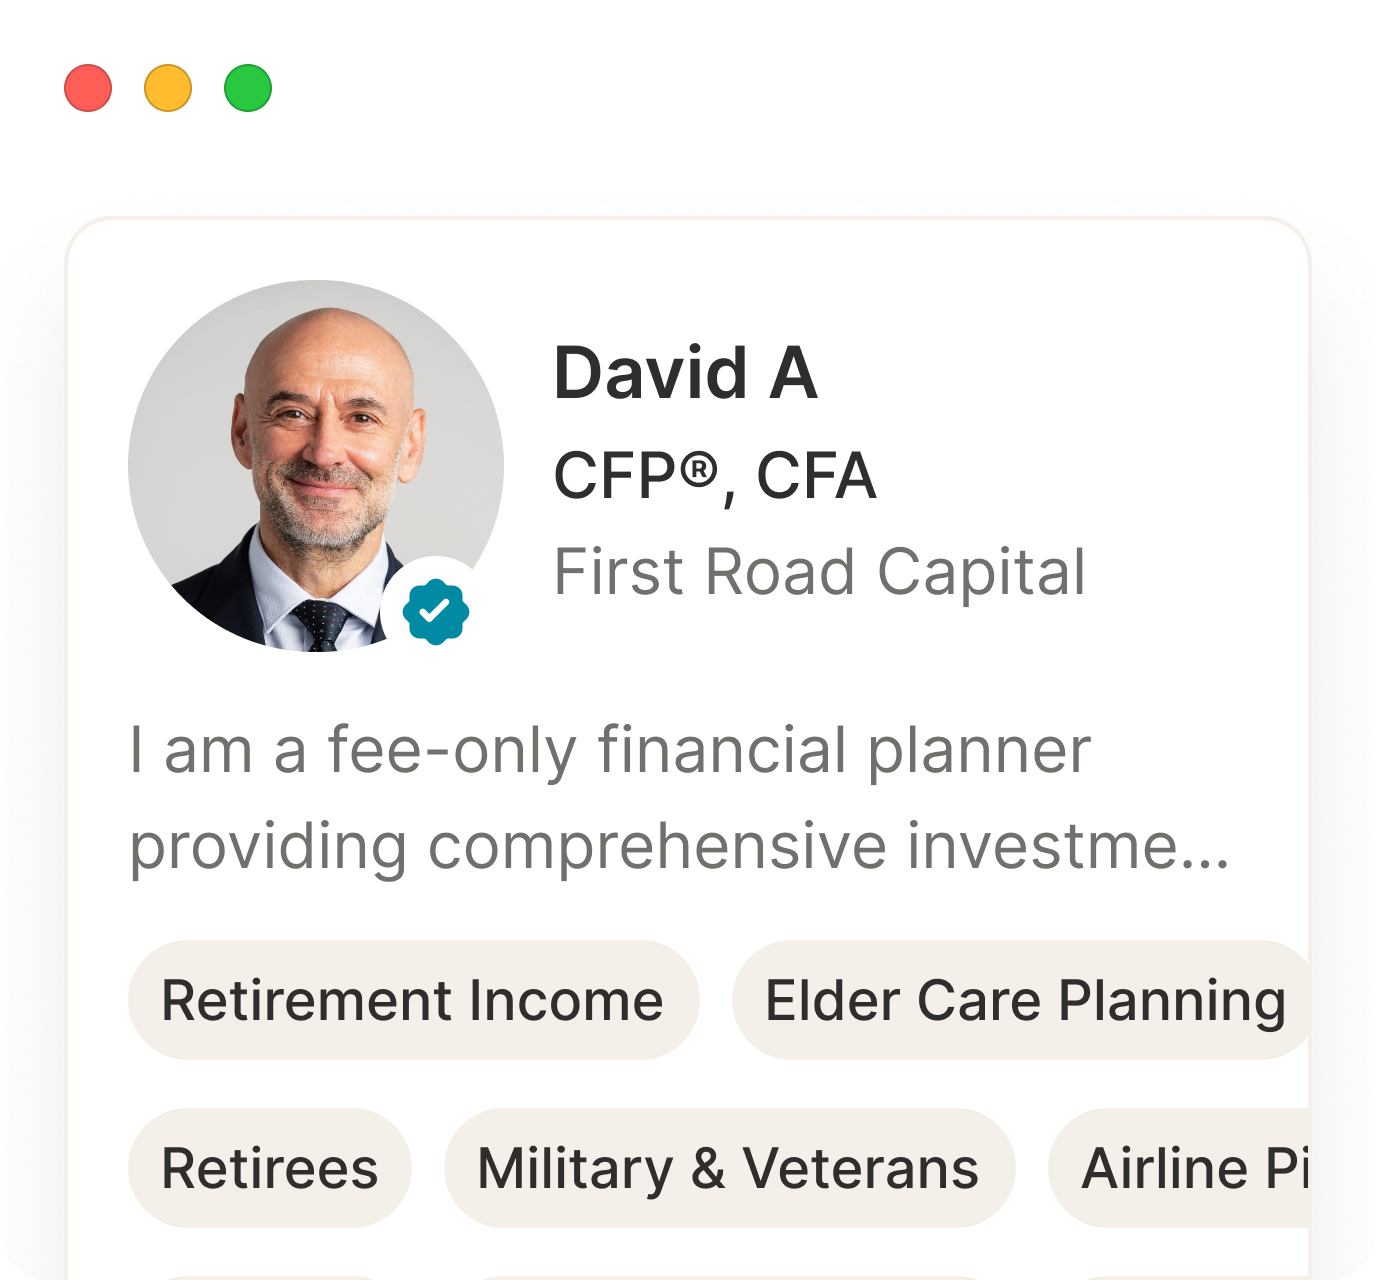Image resolution: width=1376 pixels, height=1280 pixels.
Task: Click the teal verified checkmark badge
Action: [436, 610]
